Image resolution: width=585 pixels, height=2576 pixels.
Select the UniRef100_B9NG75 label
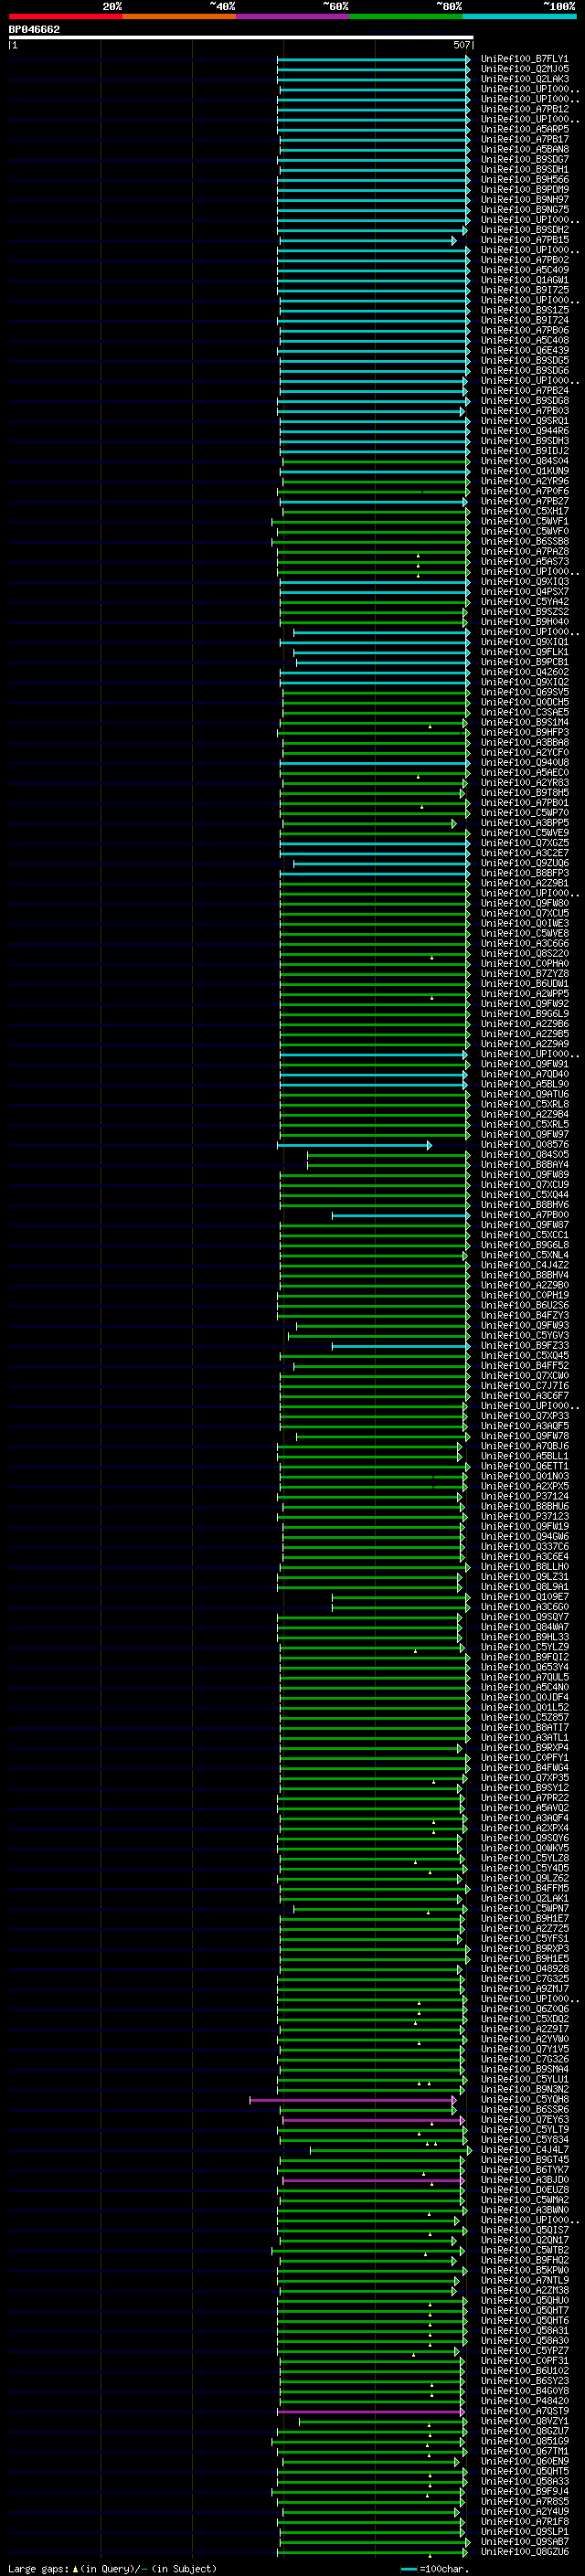[524, 209]
